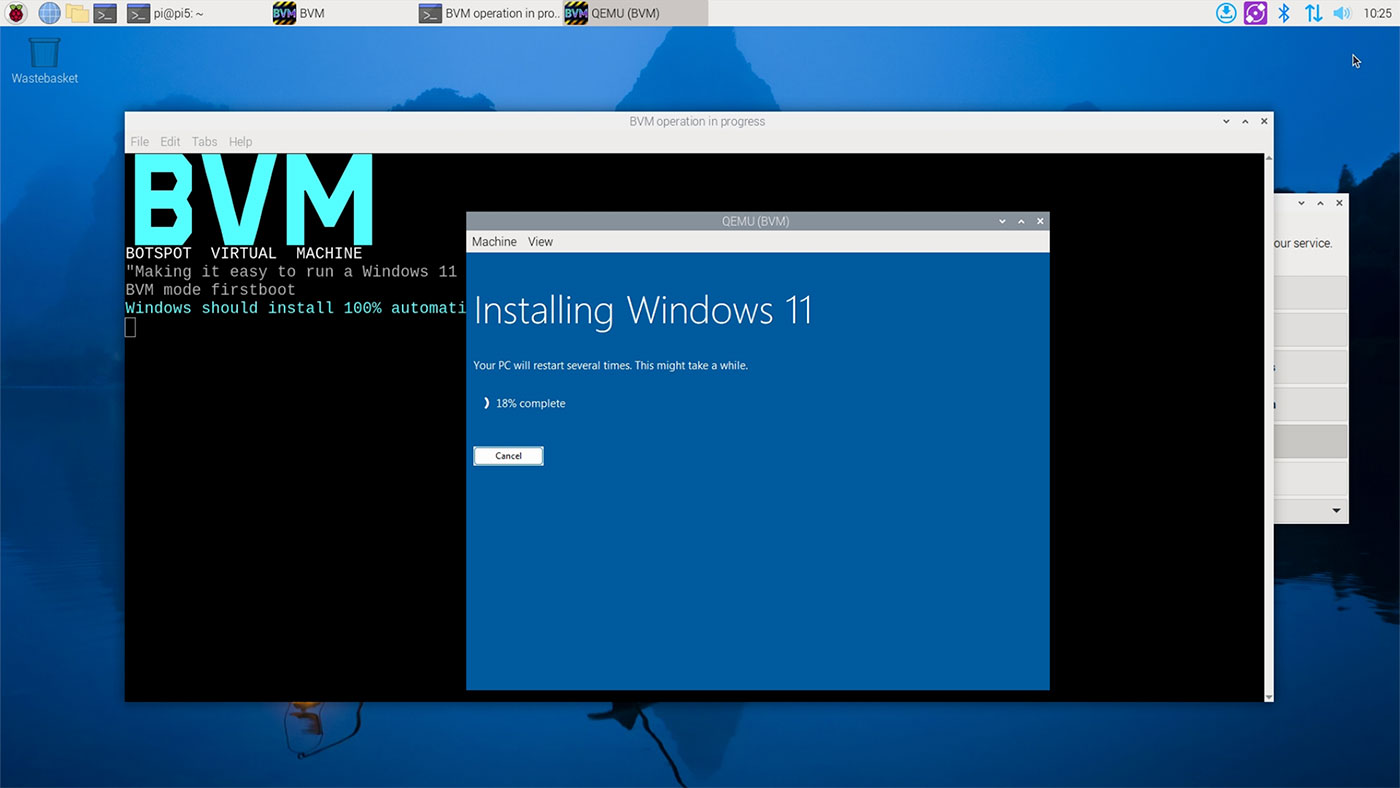Select the BVM operation in progress task

tap(490, 14)
